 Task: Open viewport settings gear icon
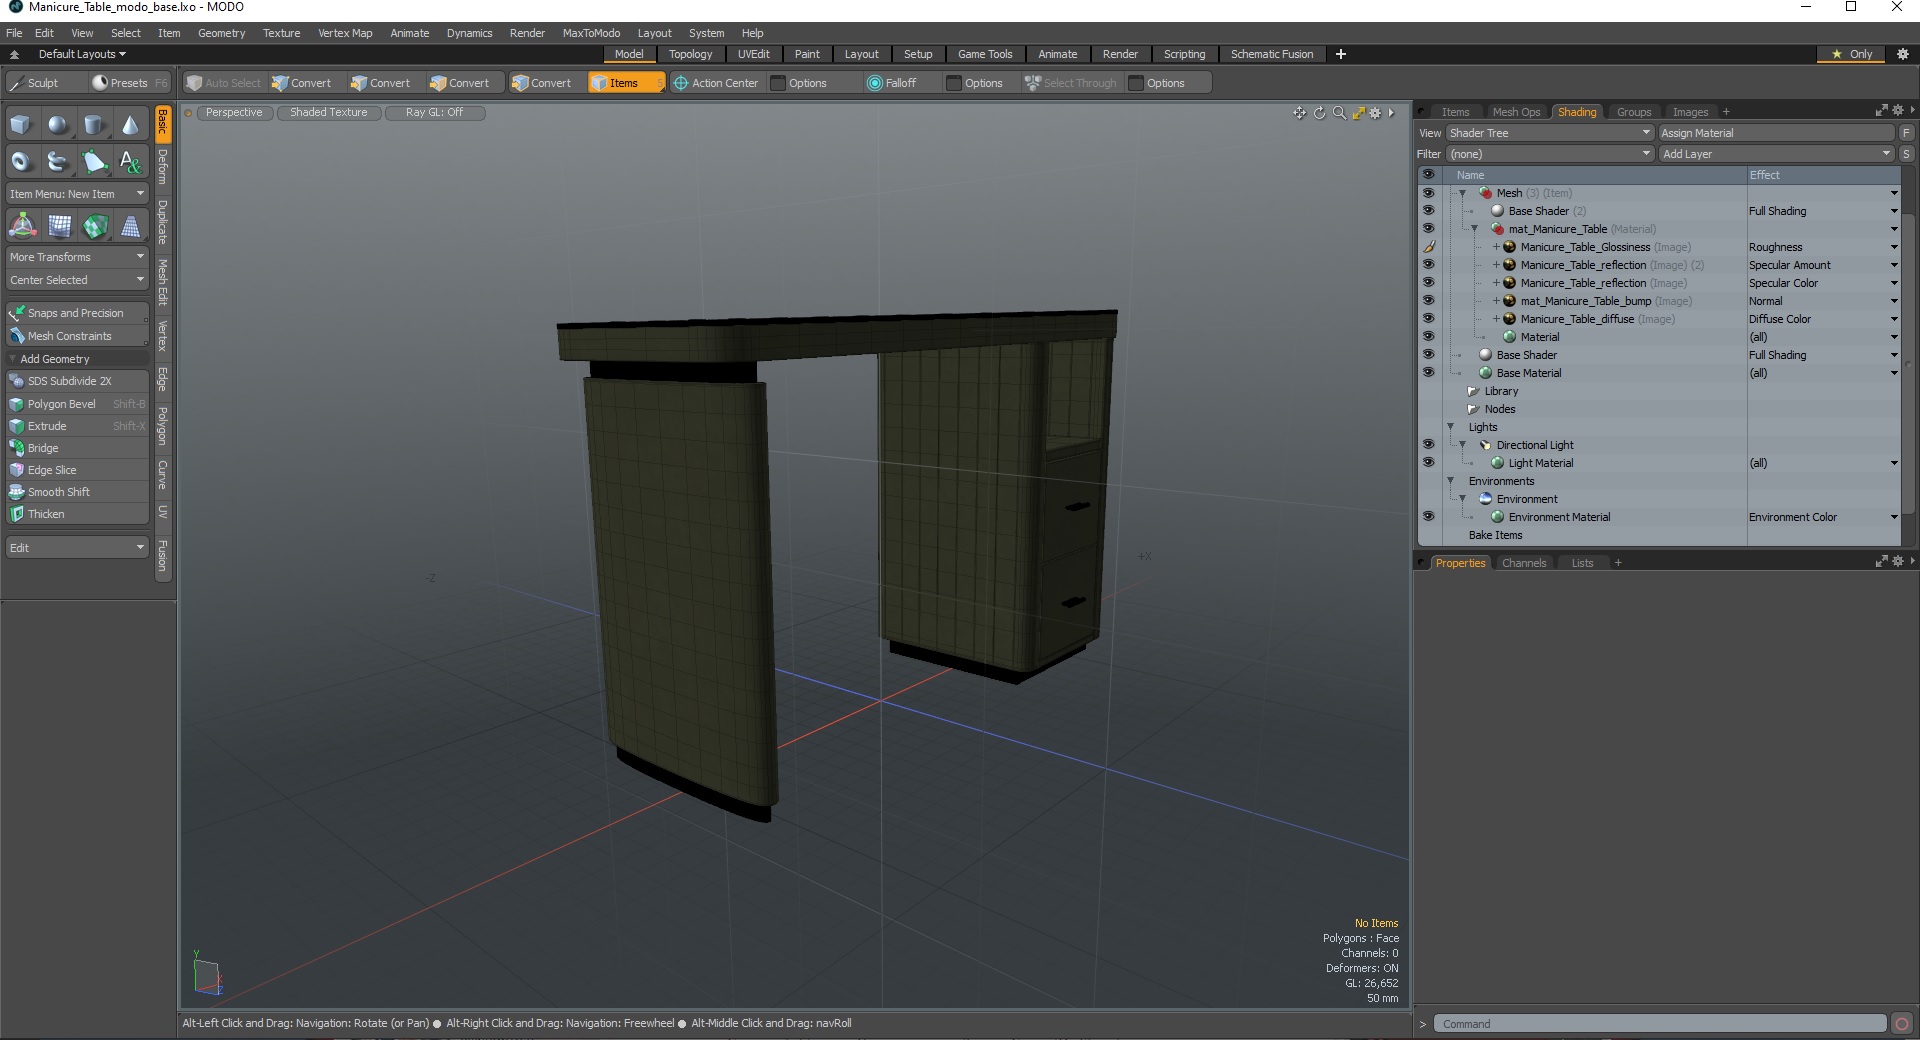point(1375,113)
